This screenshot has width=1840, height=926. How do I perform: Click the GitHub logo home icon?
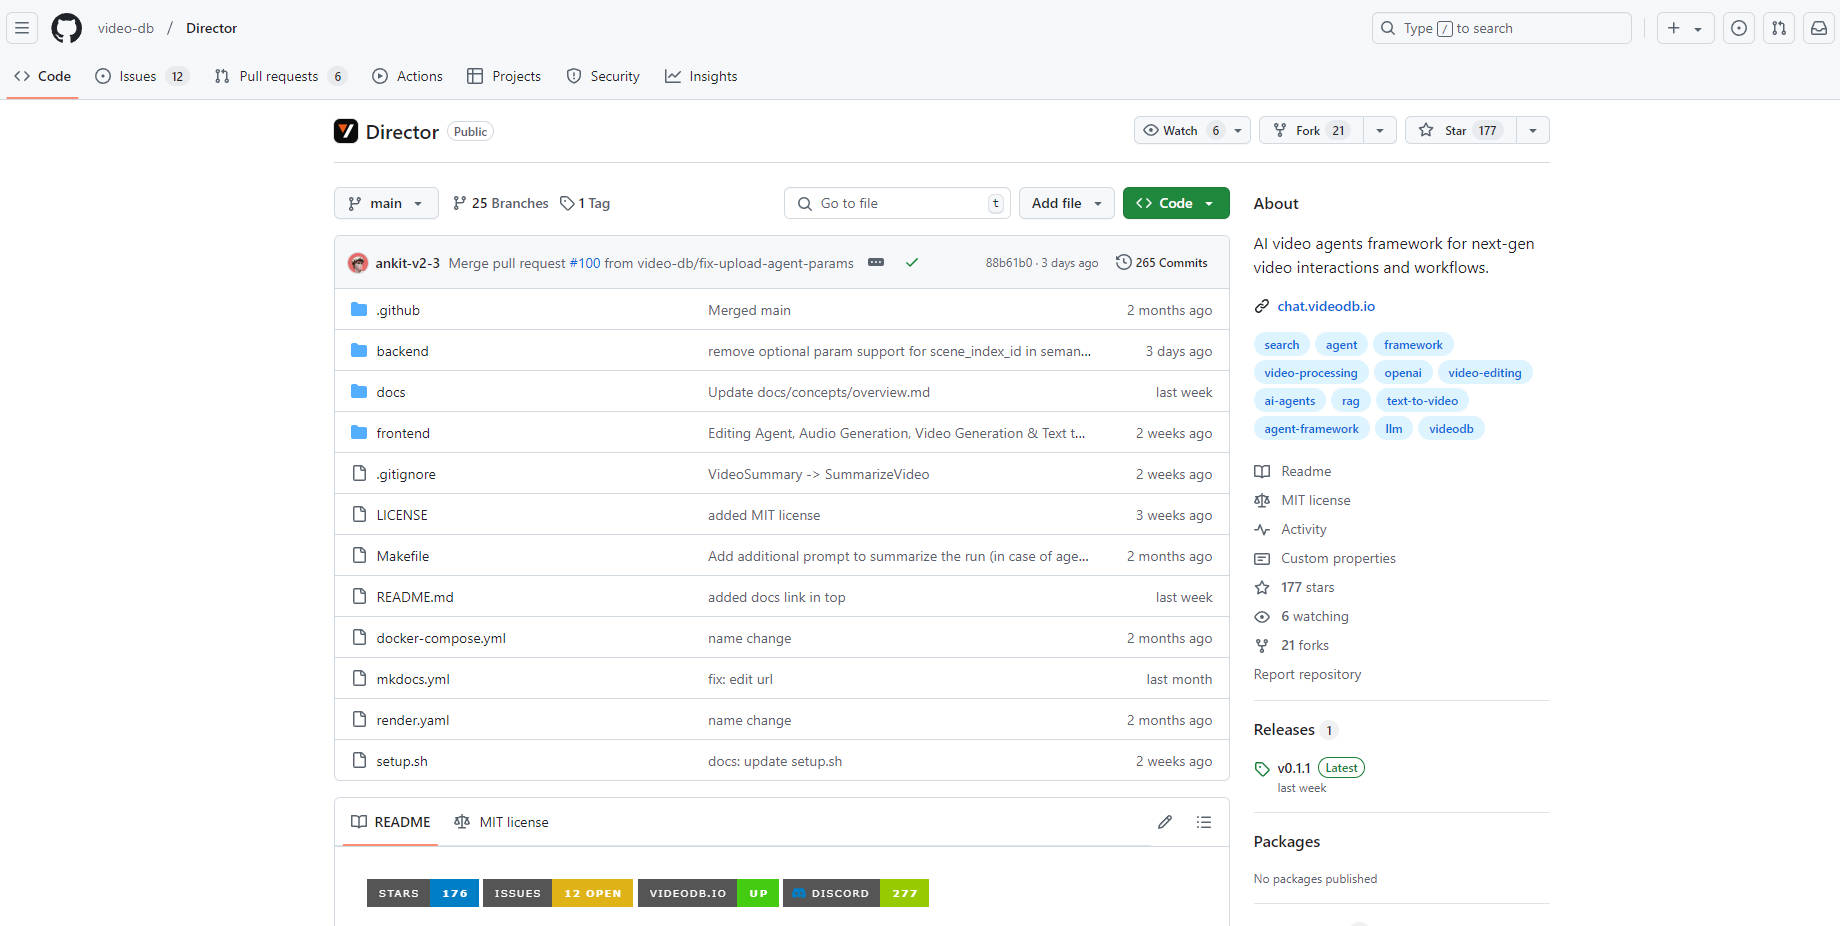click(x=66, y=28)
